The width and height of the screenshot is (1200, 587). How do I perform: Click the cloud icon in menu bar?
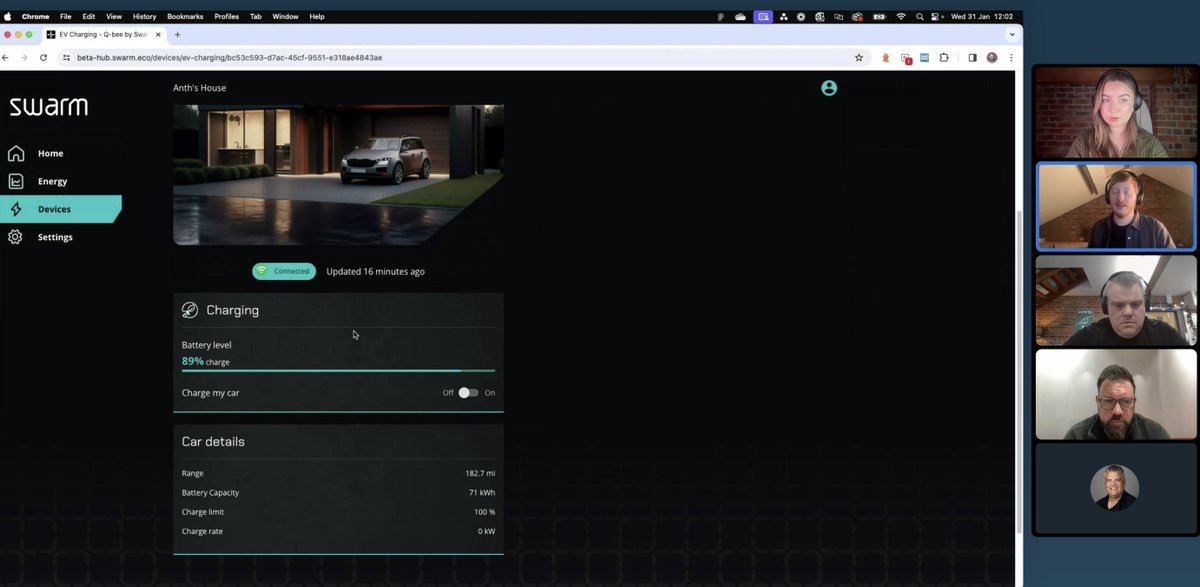click(x=741, y=17)
